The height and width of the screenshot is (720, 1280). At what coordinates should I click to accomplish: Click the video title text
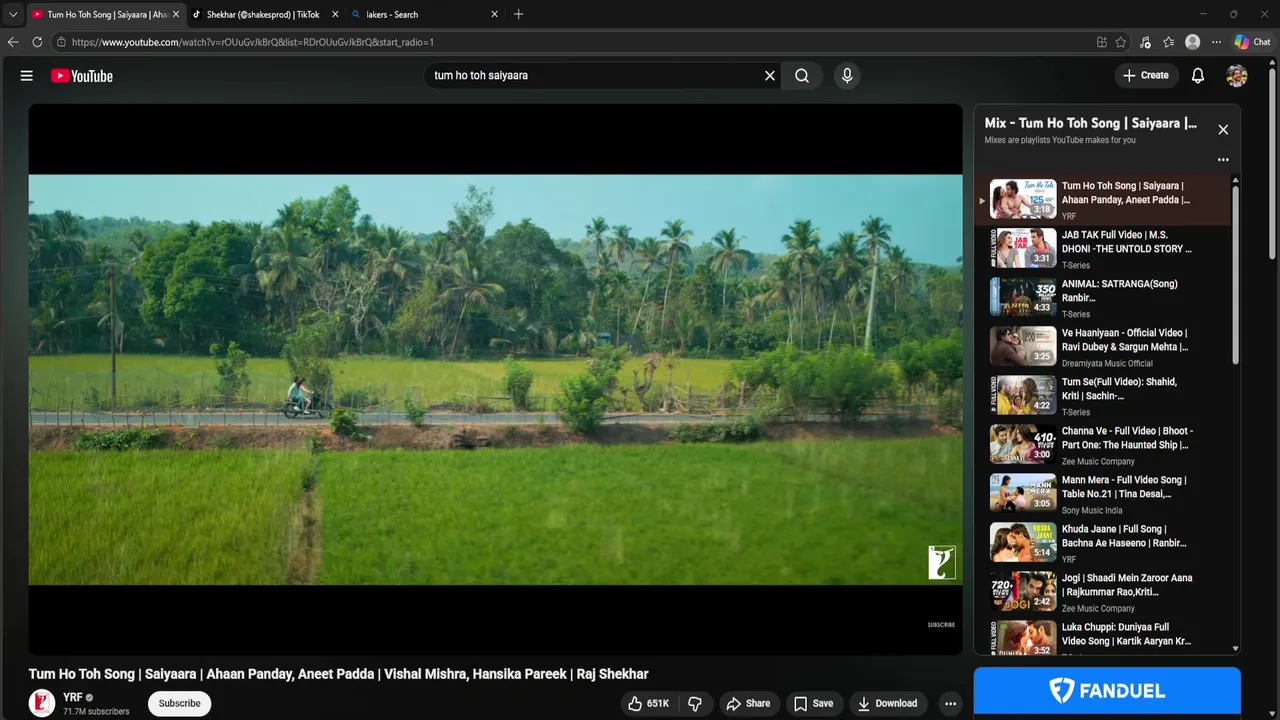point(338,674)
